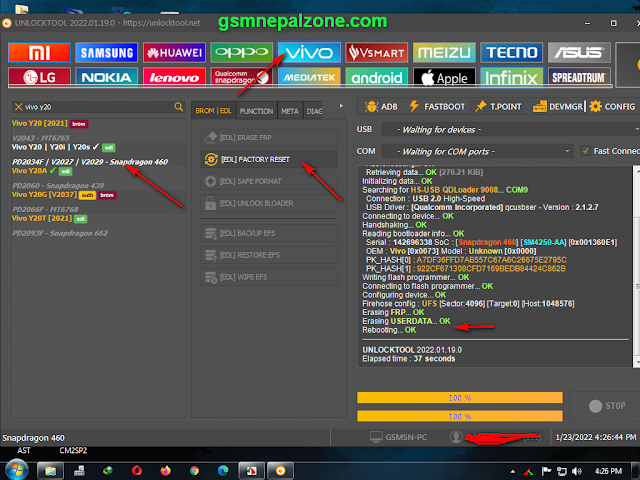Select the Huawei brand tile

174,53
